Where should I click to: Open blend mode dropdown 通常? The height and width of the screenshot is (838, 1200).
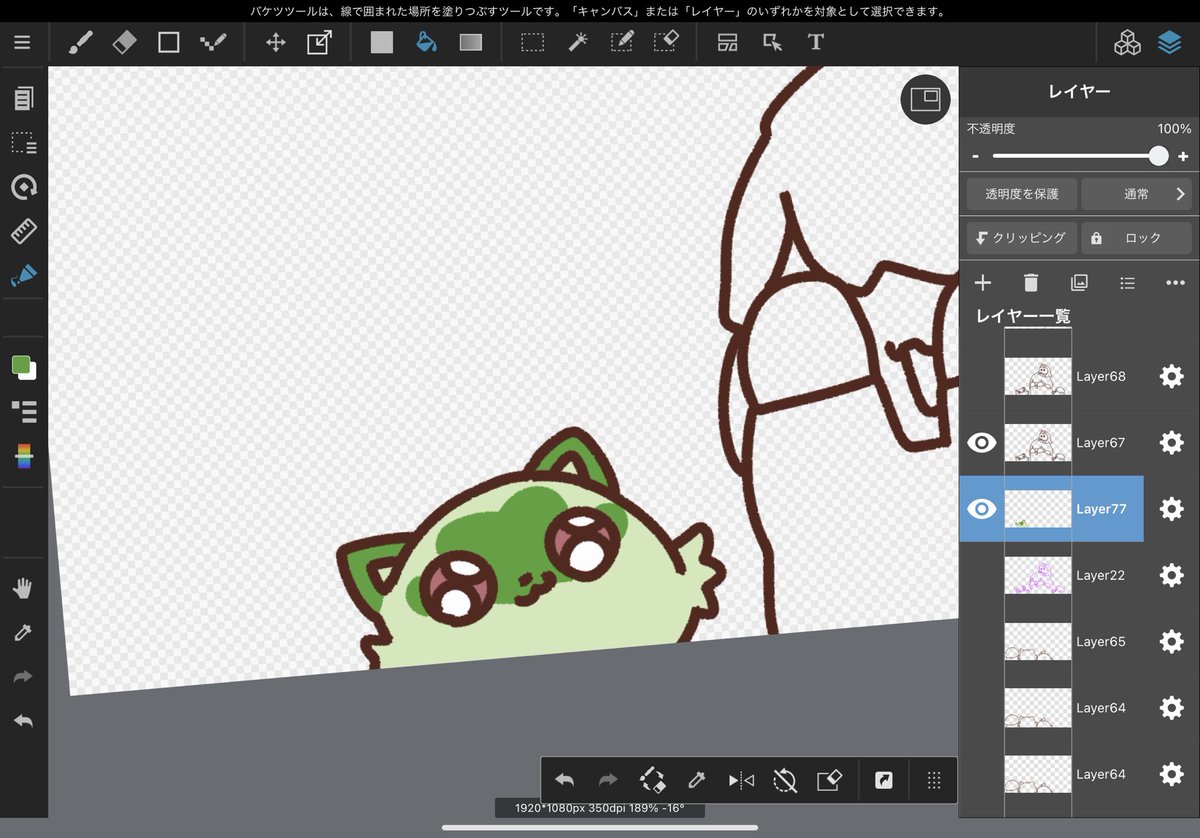pyautogui.click(x=1136, y=194)
